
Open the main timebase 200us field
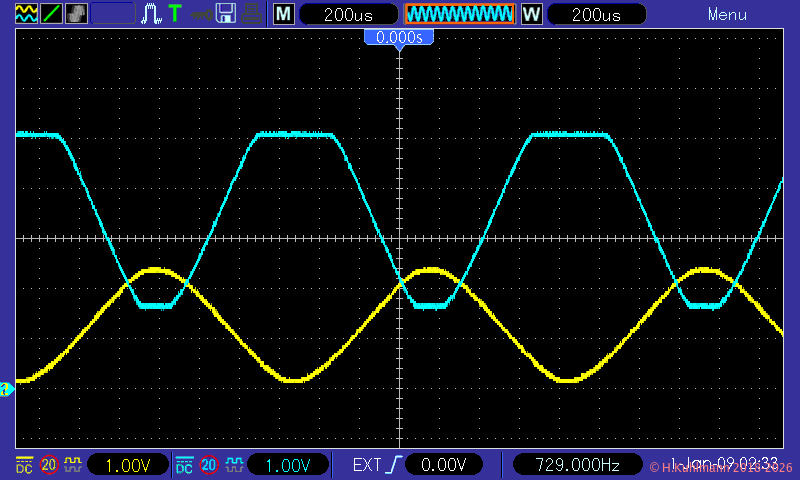(349, 14)
